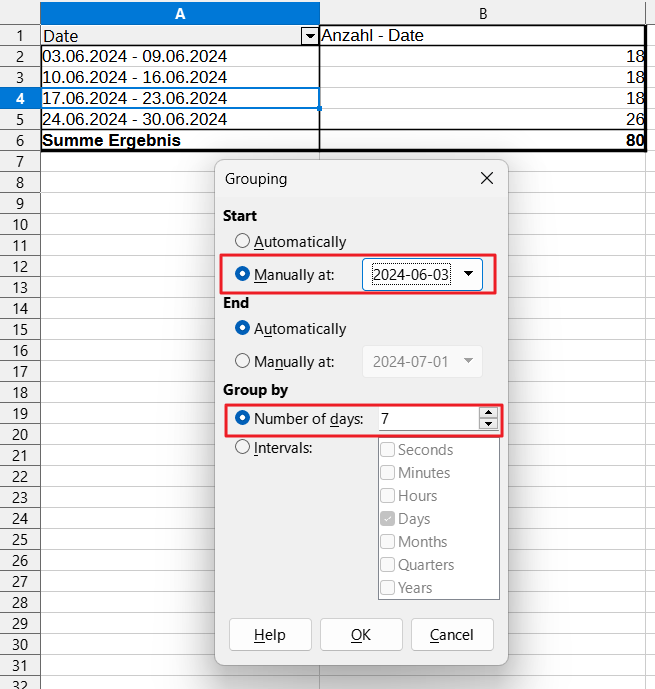Tick the Months checkbox
Screen dimensions: 655x689
[x=387, y=542]
